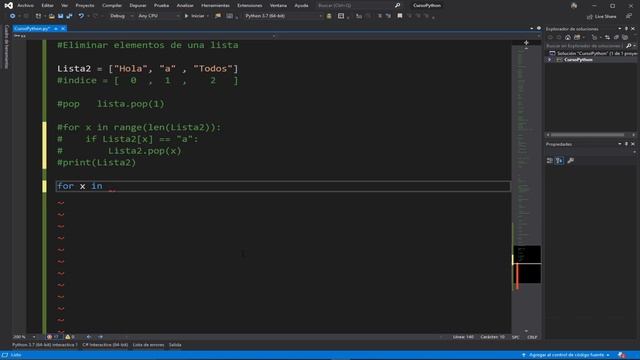Image resolution: width=640 pixels, height=360 pixels.
Task: Click the Live Share button
Action: [602, 16]
